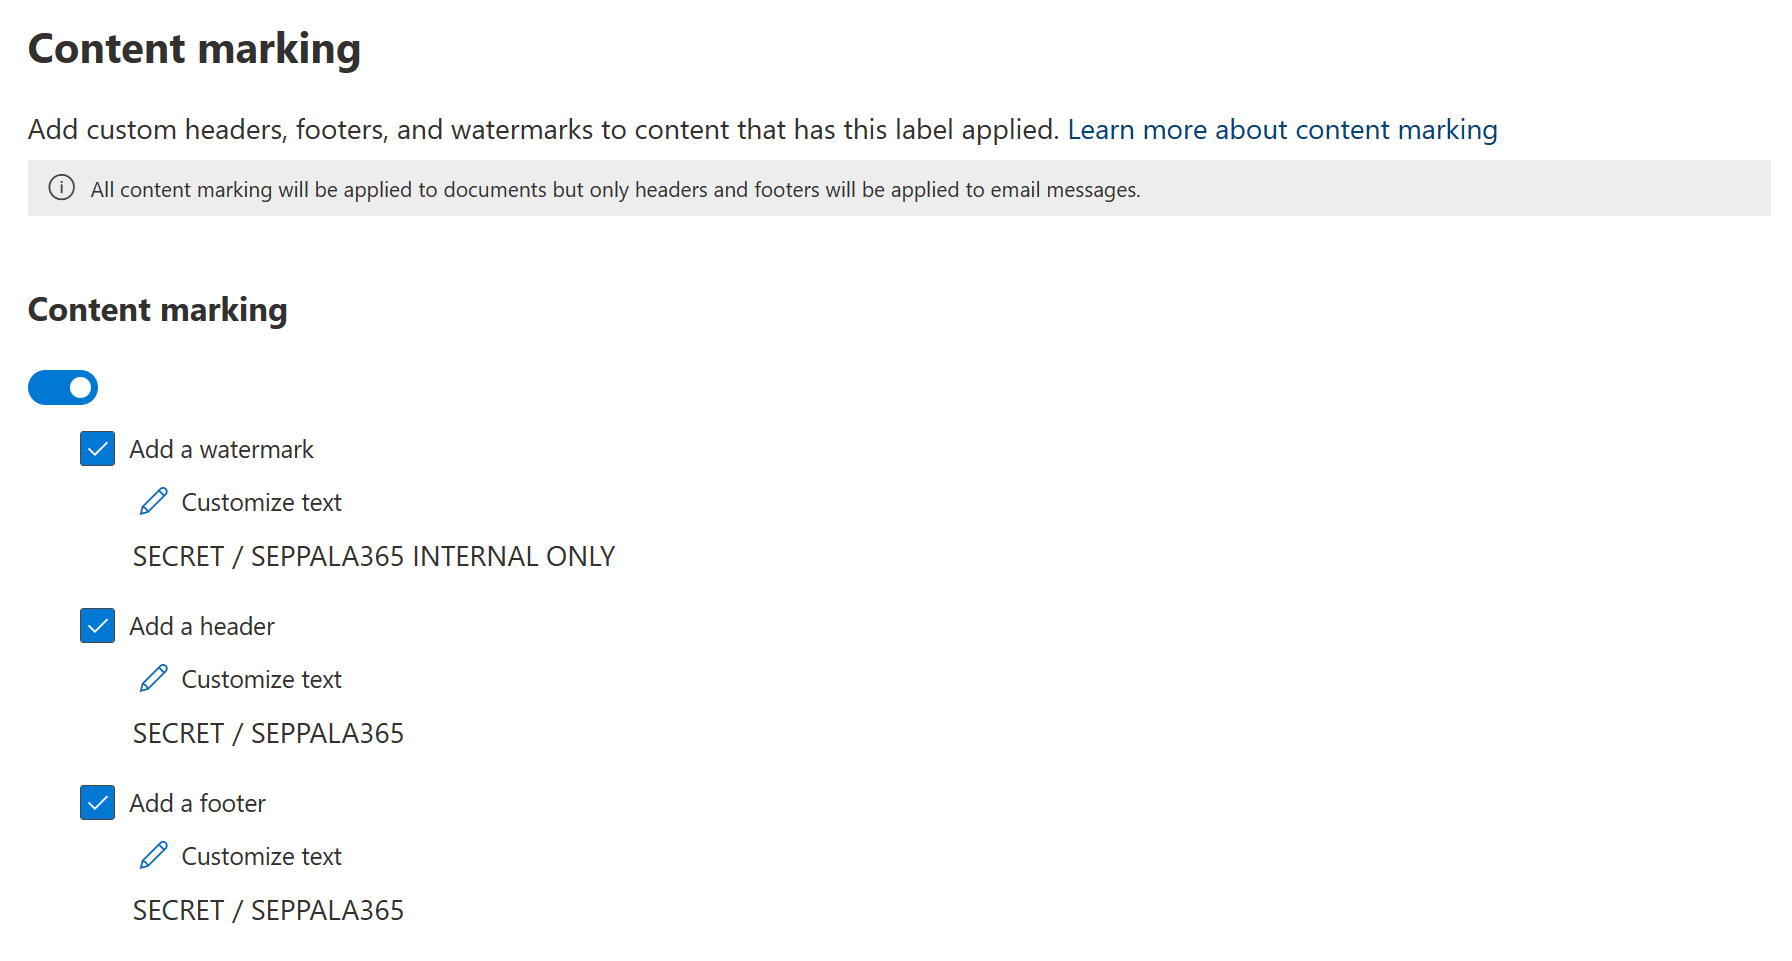Click the large Content marking page title
The image size is (1792, 961).
[x=194, y=49]
